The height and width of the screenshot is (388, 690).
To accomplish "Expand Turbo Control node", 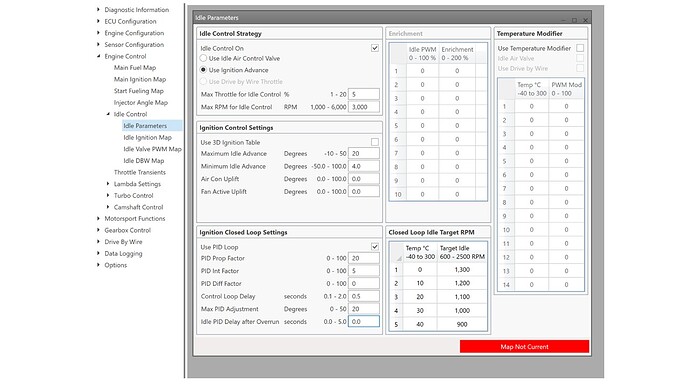I will (108, 195).
